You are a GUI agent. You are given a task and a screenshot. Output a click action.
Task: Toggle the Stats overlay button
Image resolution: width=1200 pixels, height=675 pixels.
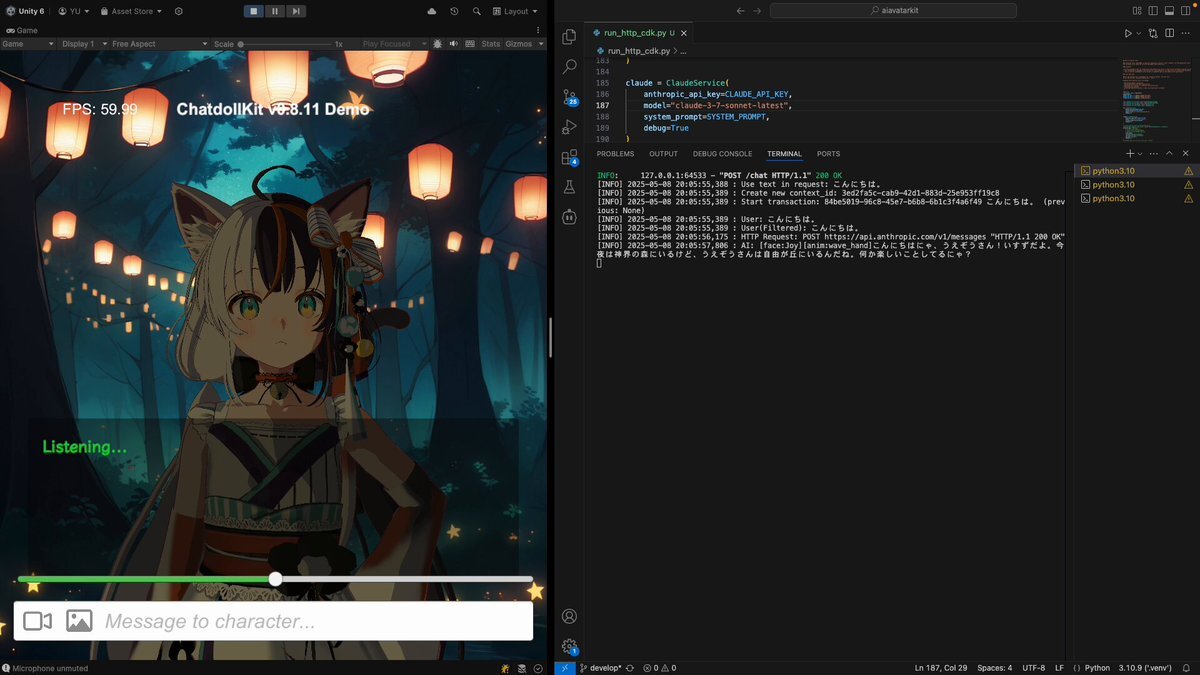point(490,44)
